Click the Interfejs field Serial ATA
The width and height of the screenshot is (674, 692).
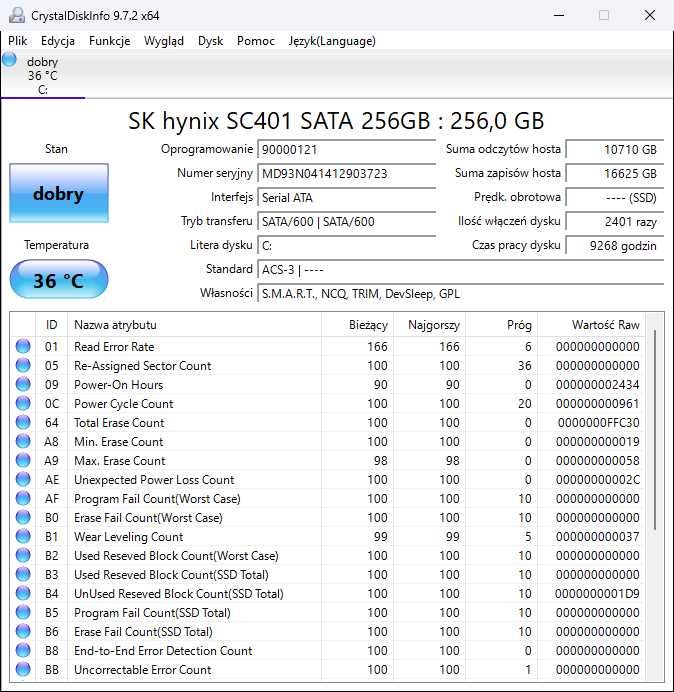point(346,197)
